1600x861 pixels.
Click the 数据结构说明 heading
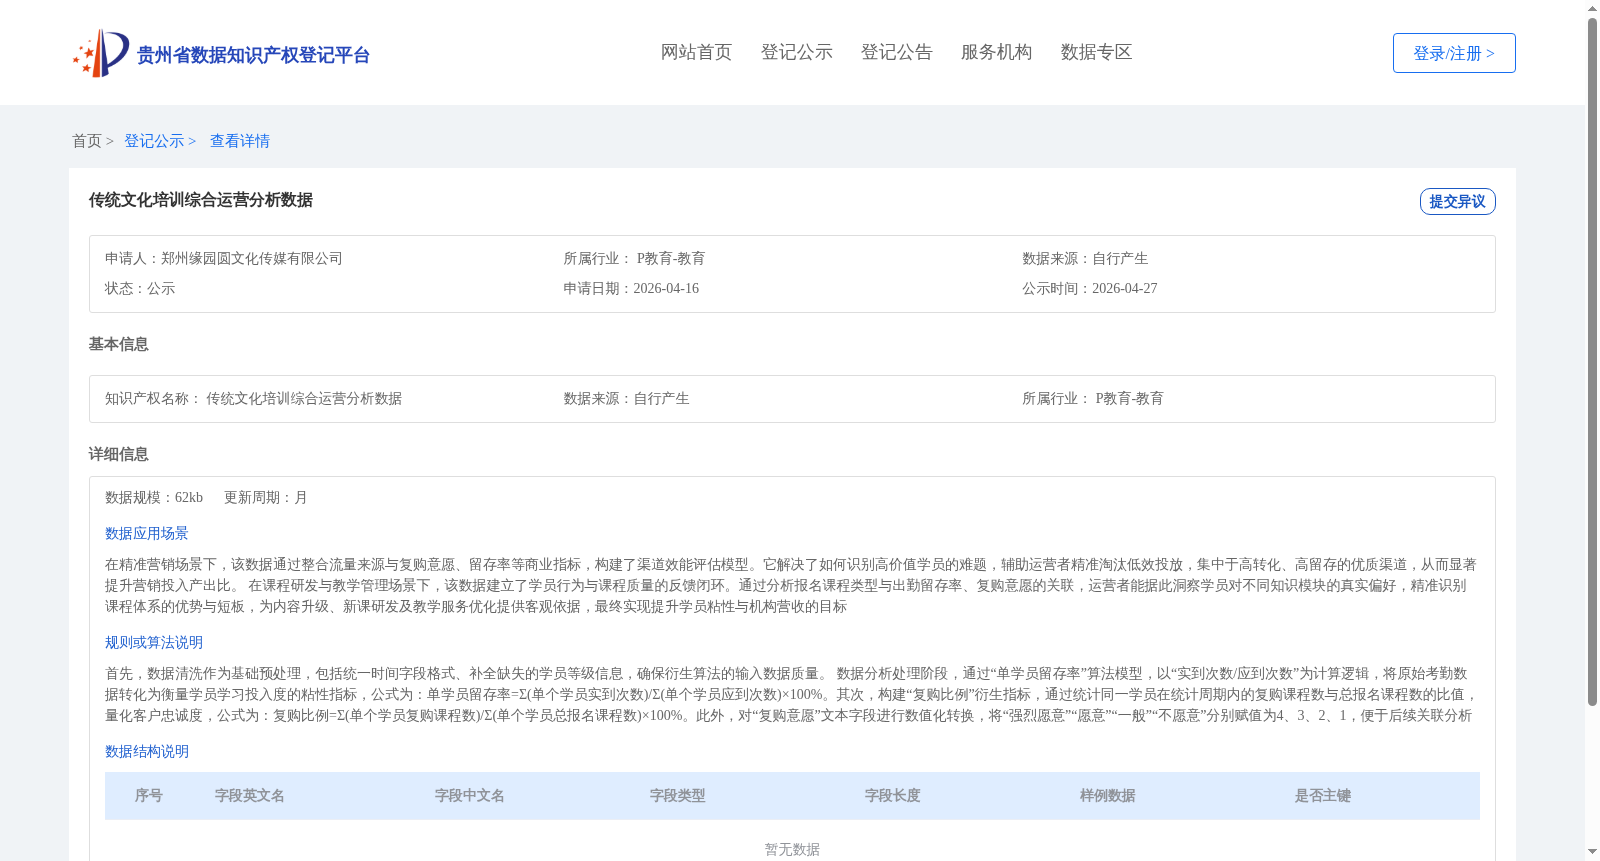(147, 751)
